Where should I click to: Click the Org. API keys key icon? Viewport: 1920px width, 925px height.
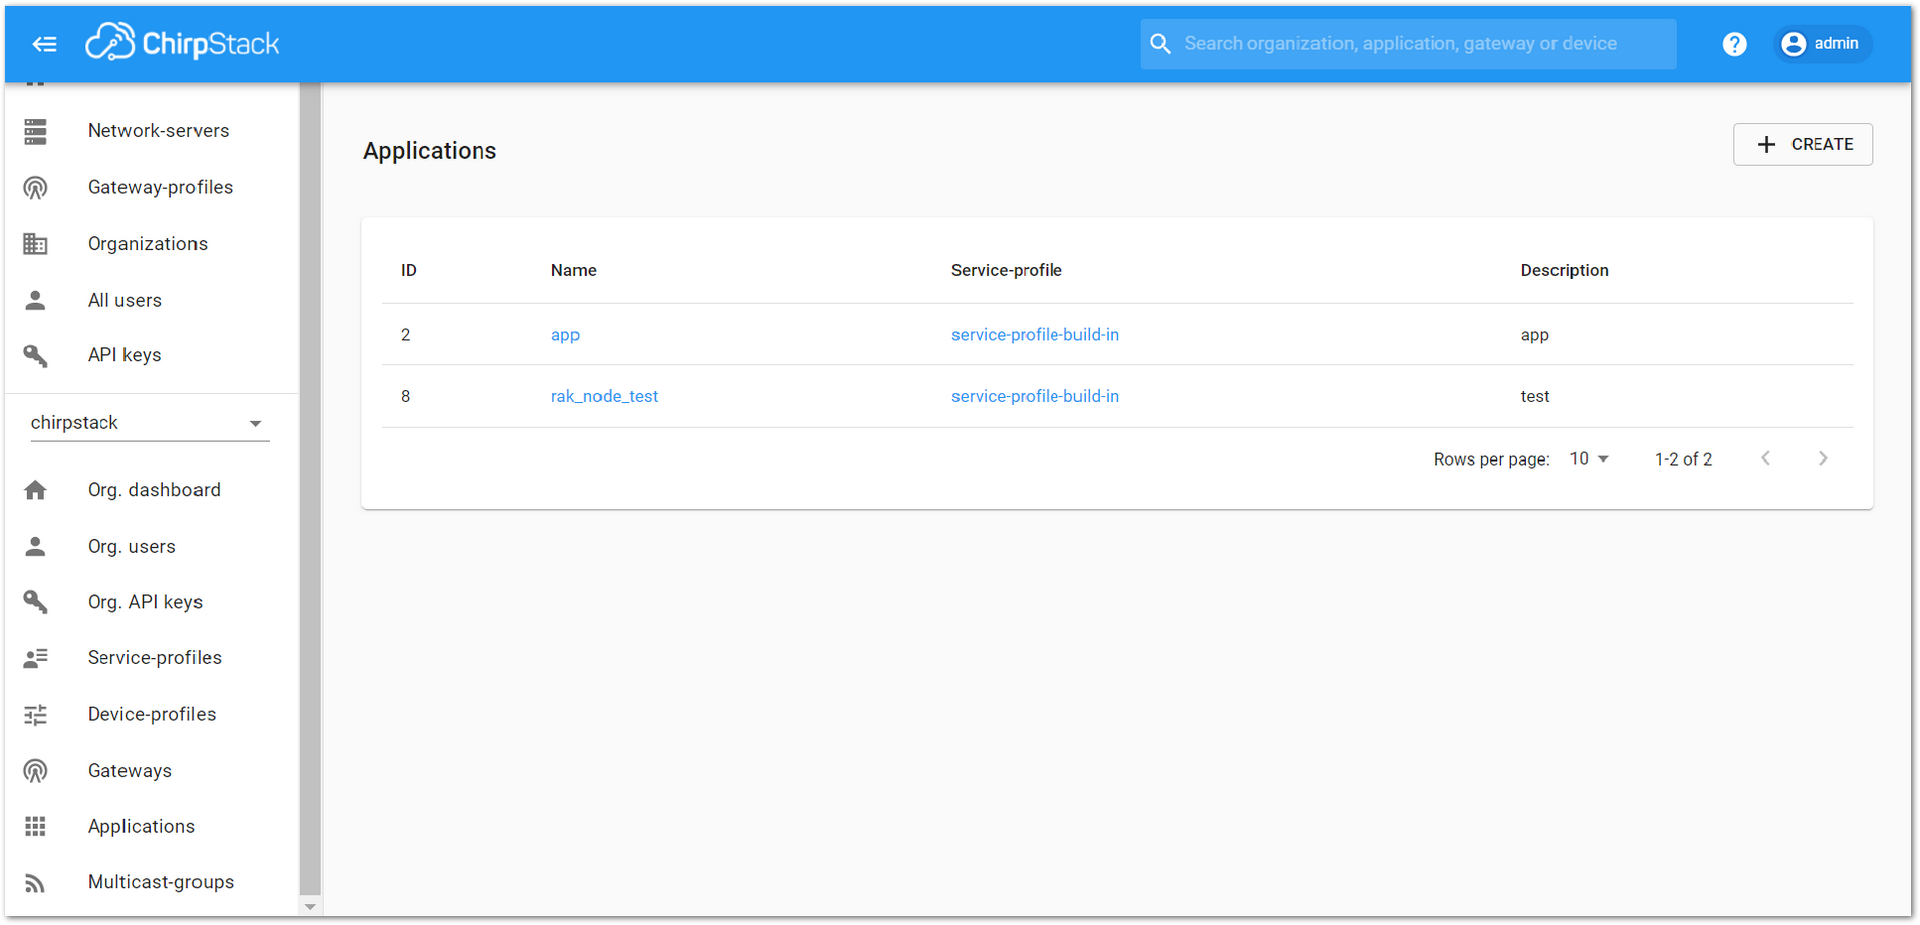(36, 602)
